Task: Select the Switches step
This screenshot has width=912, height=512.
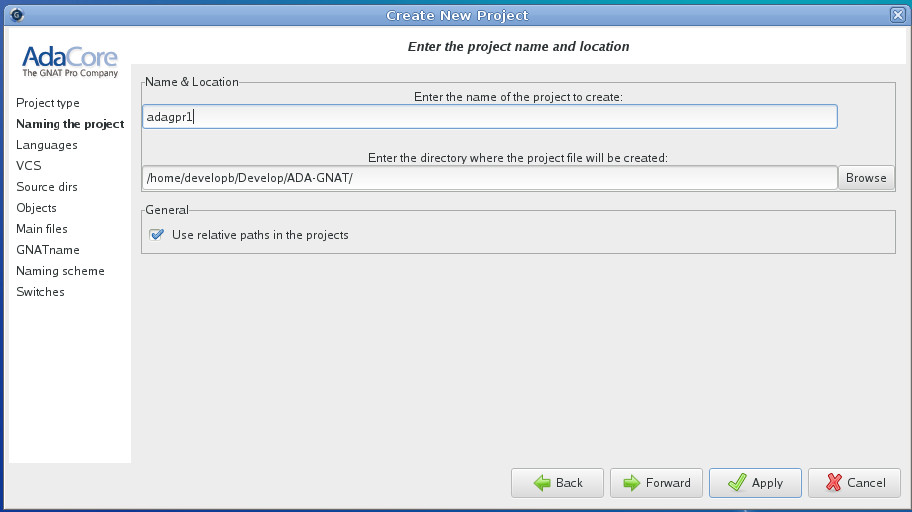Action: point(41,292)
